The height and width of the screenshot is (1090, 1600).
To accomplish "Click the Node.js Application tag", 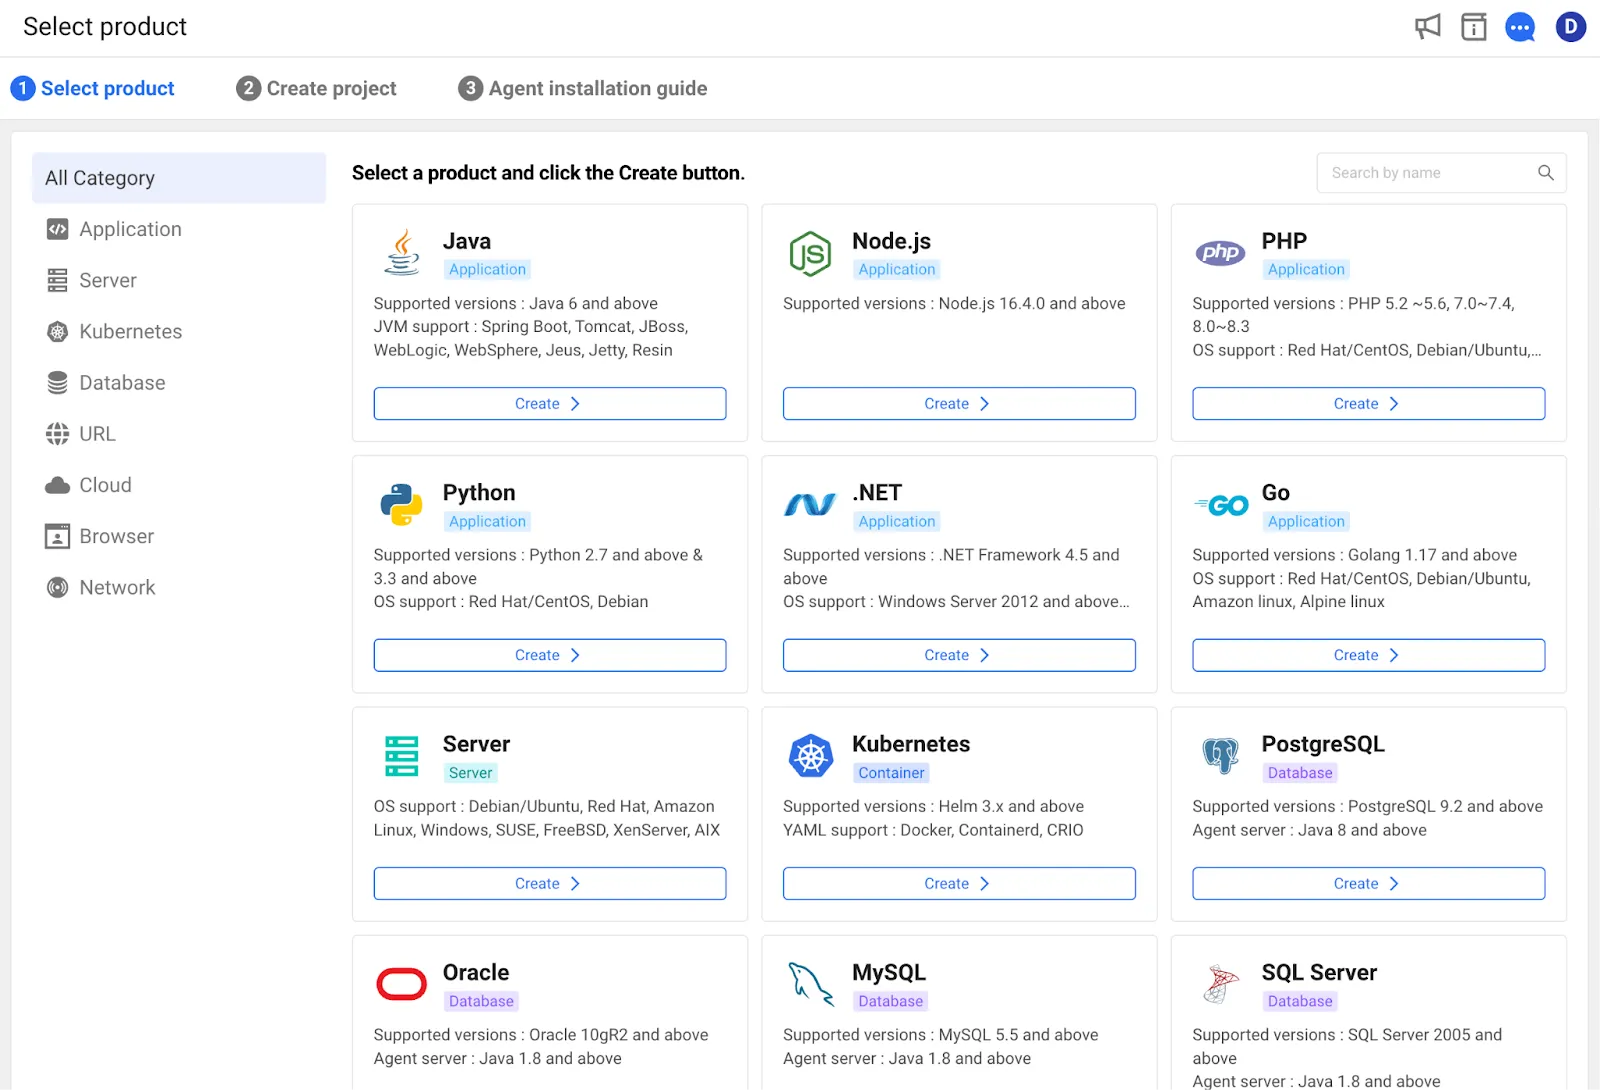I will 897,270.
